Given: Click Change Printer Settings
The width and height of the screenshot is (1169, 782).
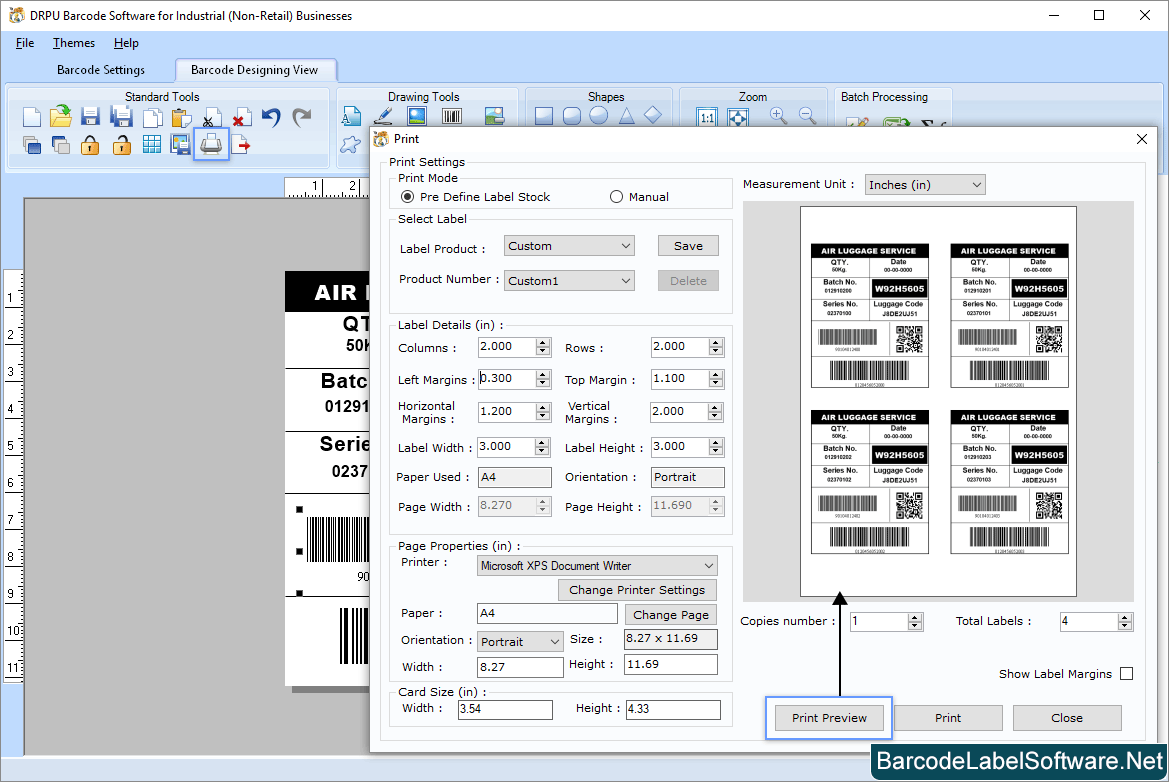Looking at the screenshot, I should (x=637, y=589).
